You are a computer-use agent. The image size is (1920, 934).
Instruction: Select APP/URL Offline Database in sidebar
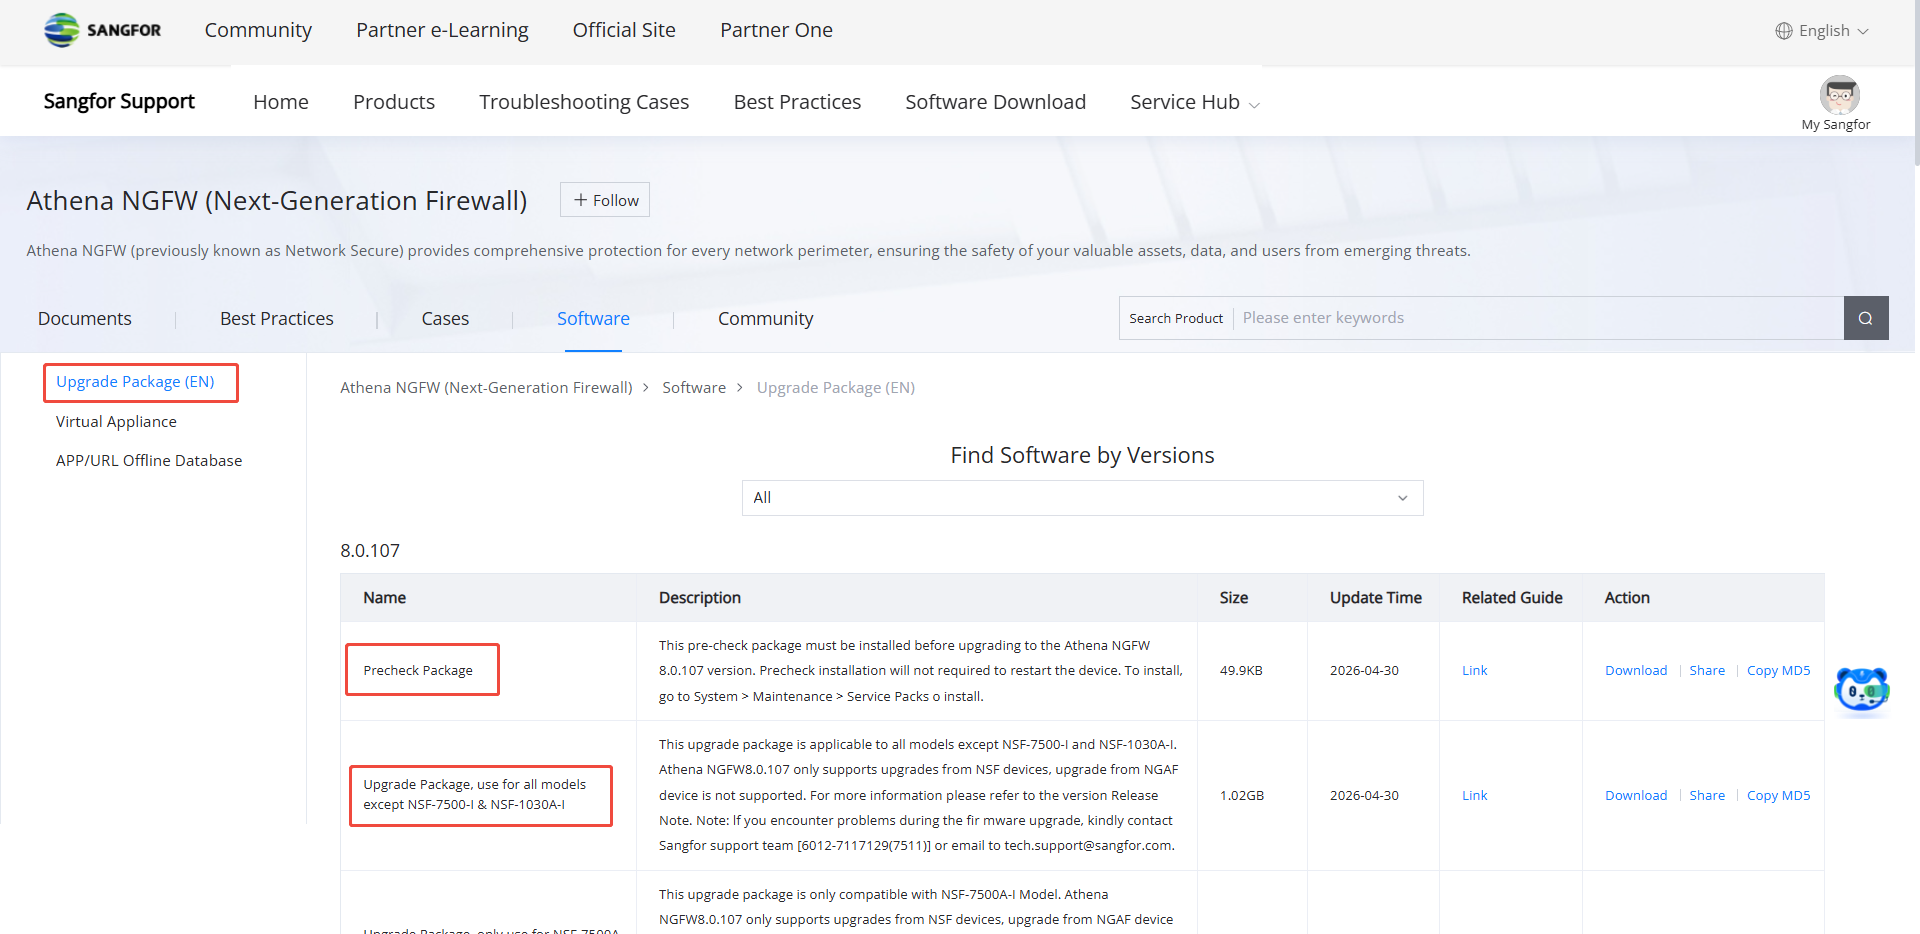pos(149,461)
